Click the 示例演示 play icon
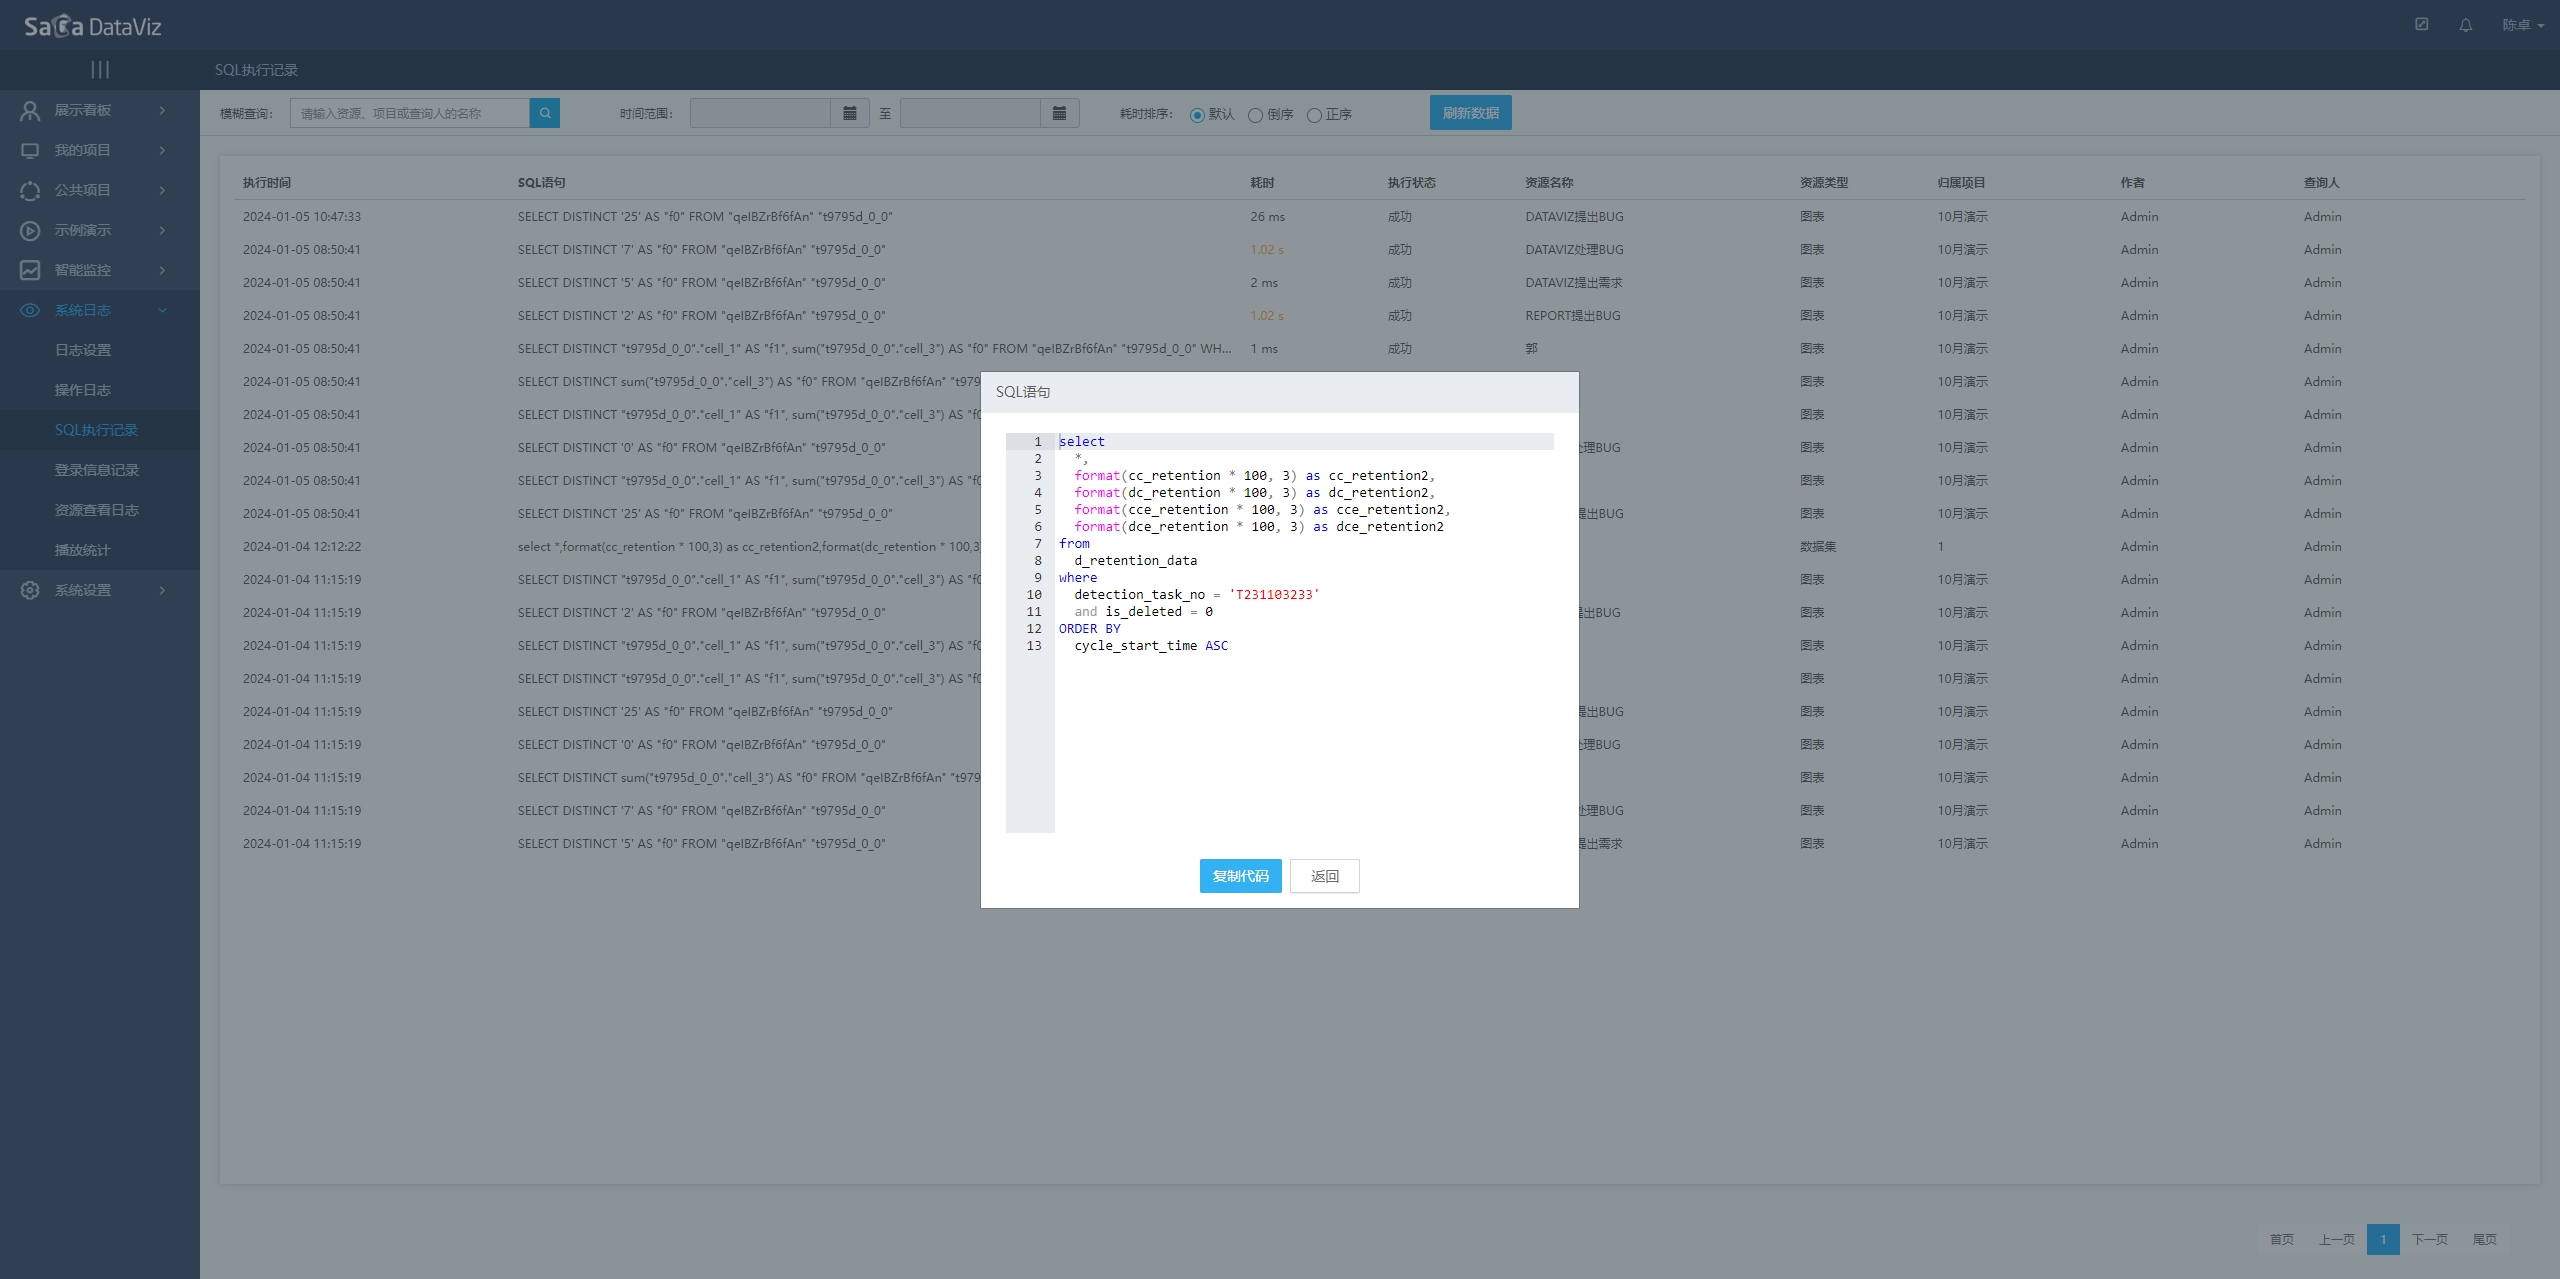Image resolution: width=2560 pixels, height=1279 pixels. [30, 230]
